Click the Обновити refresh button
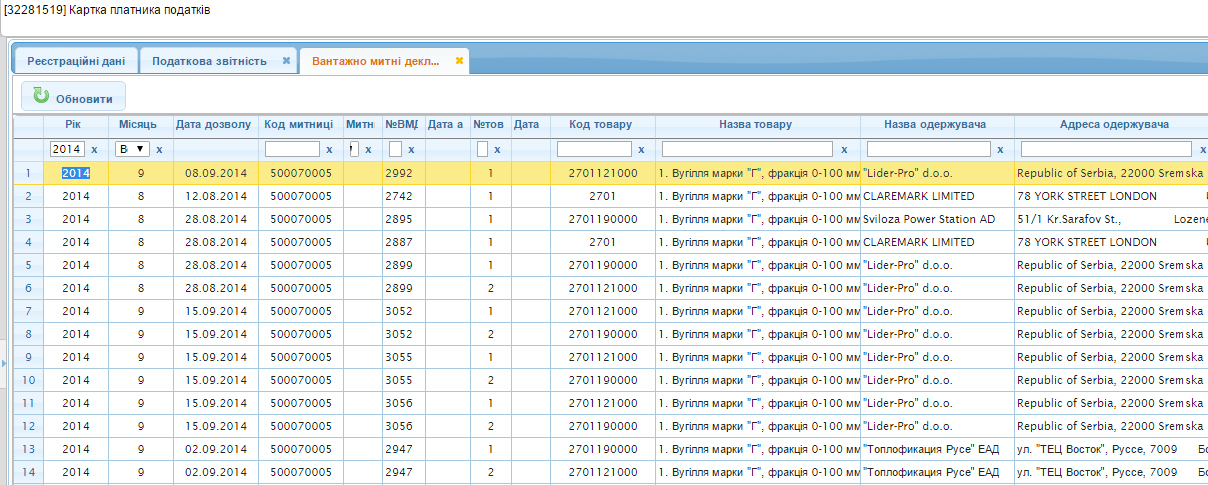This screenshot has width=1208, height=485. (x=74, y=97)
